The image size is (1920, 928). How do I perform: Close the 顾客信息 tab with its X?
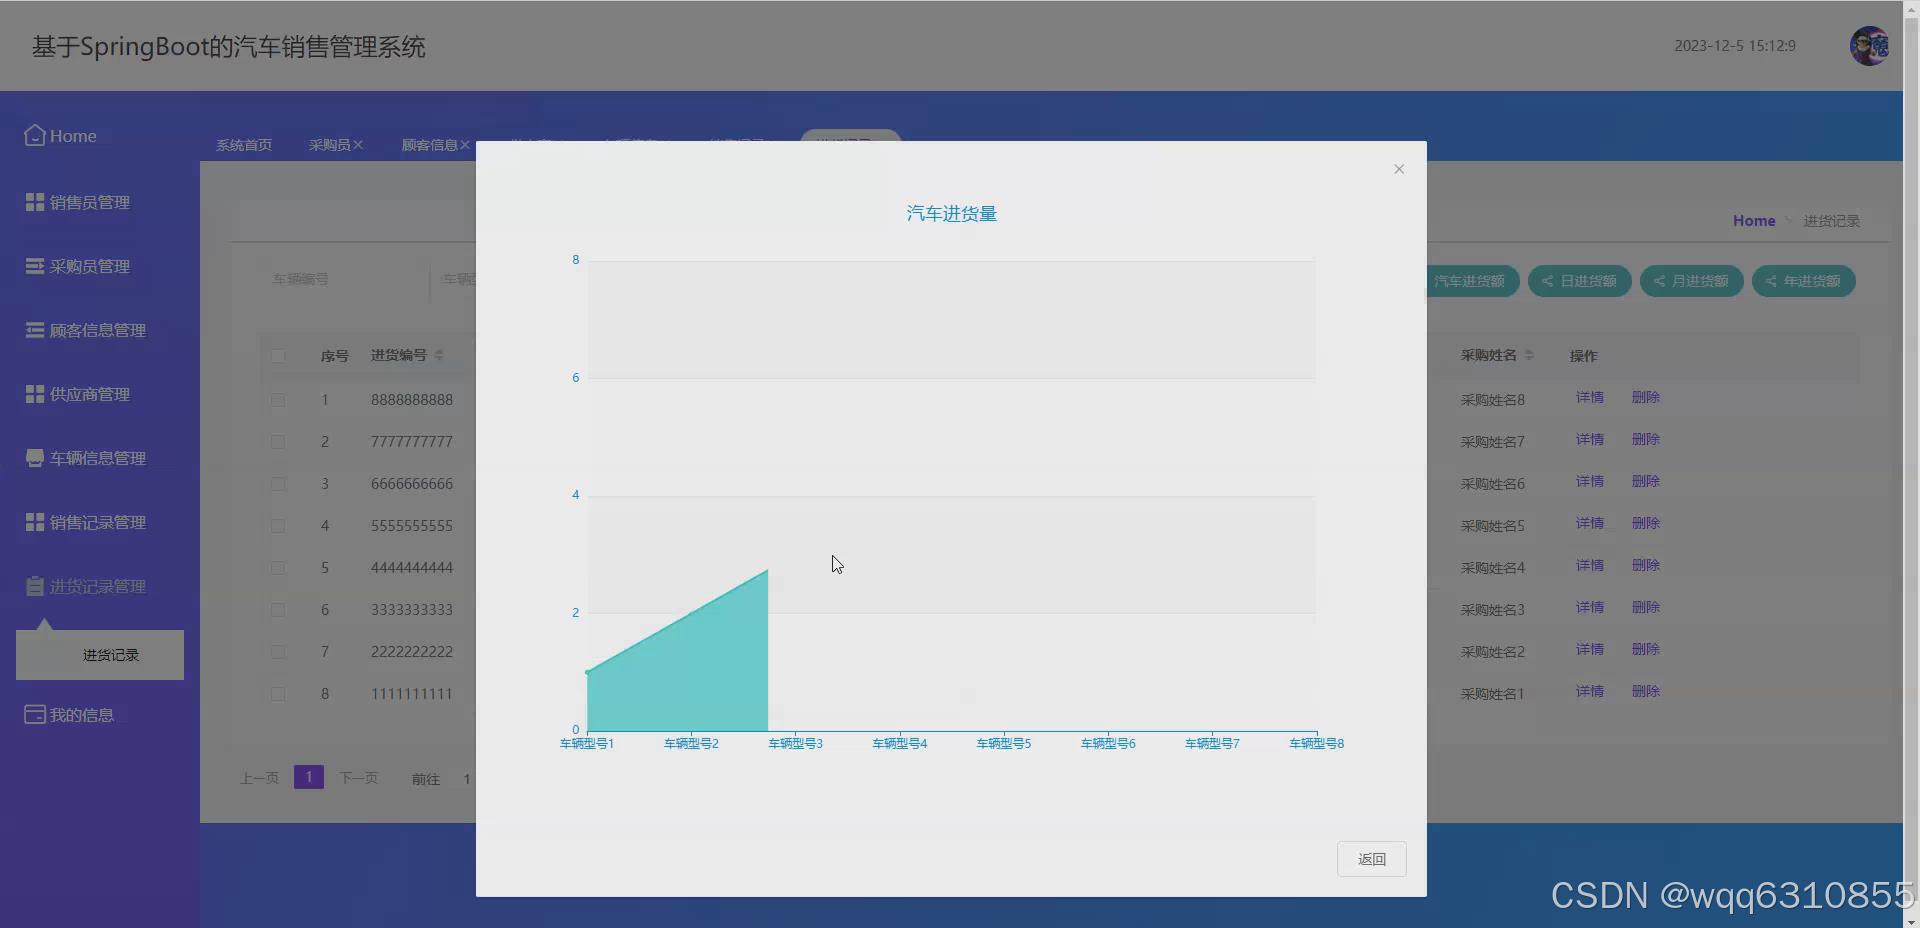[x=465, y=145]
